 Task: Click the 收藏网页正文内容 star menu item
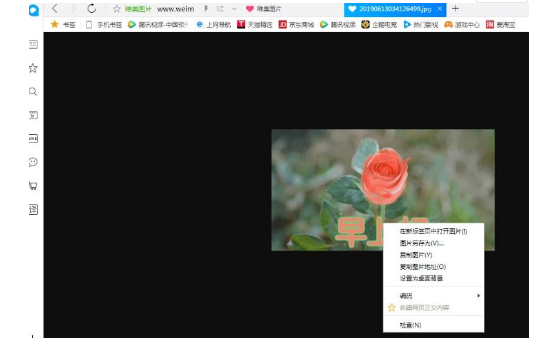pos(434,308)
